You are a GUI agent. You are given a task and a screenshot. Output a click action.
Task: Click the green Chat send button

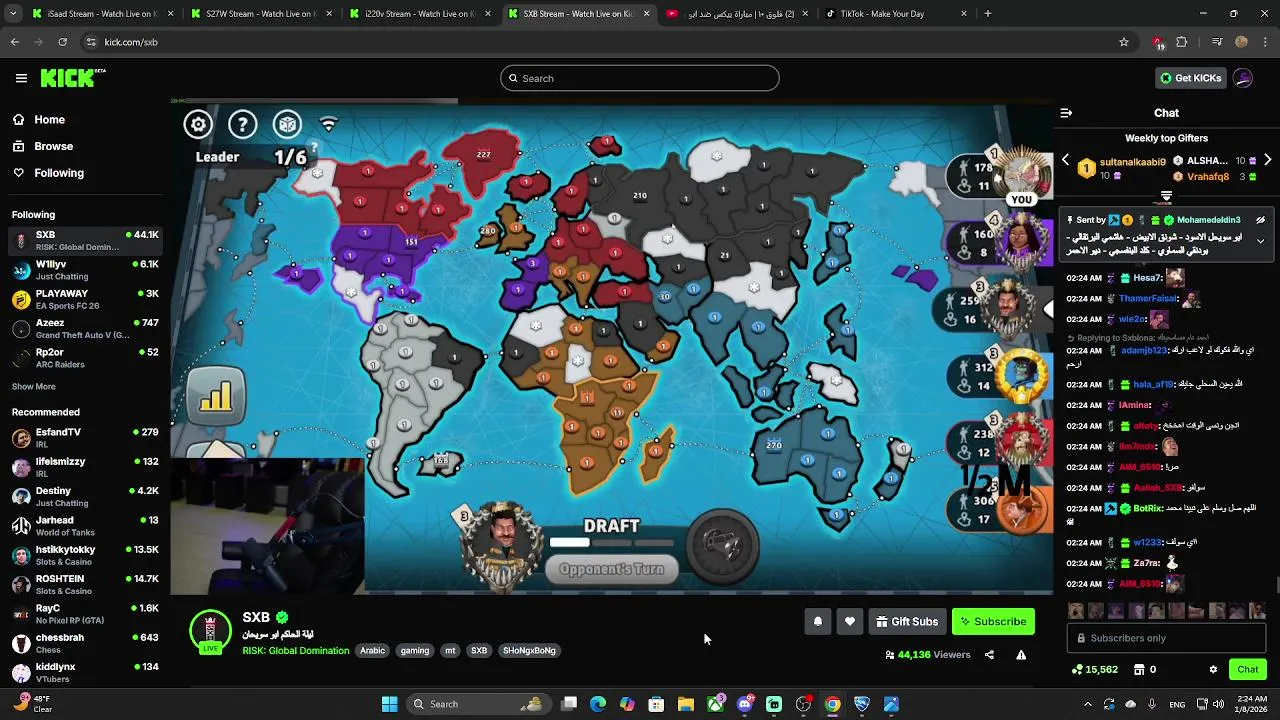tap(1247, 669)
